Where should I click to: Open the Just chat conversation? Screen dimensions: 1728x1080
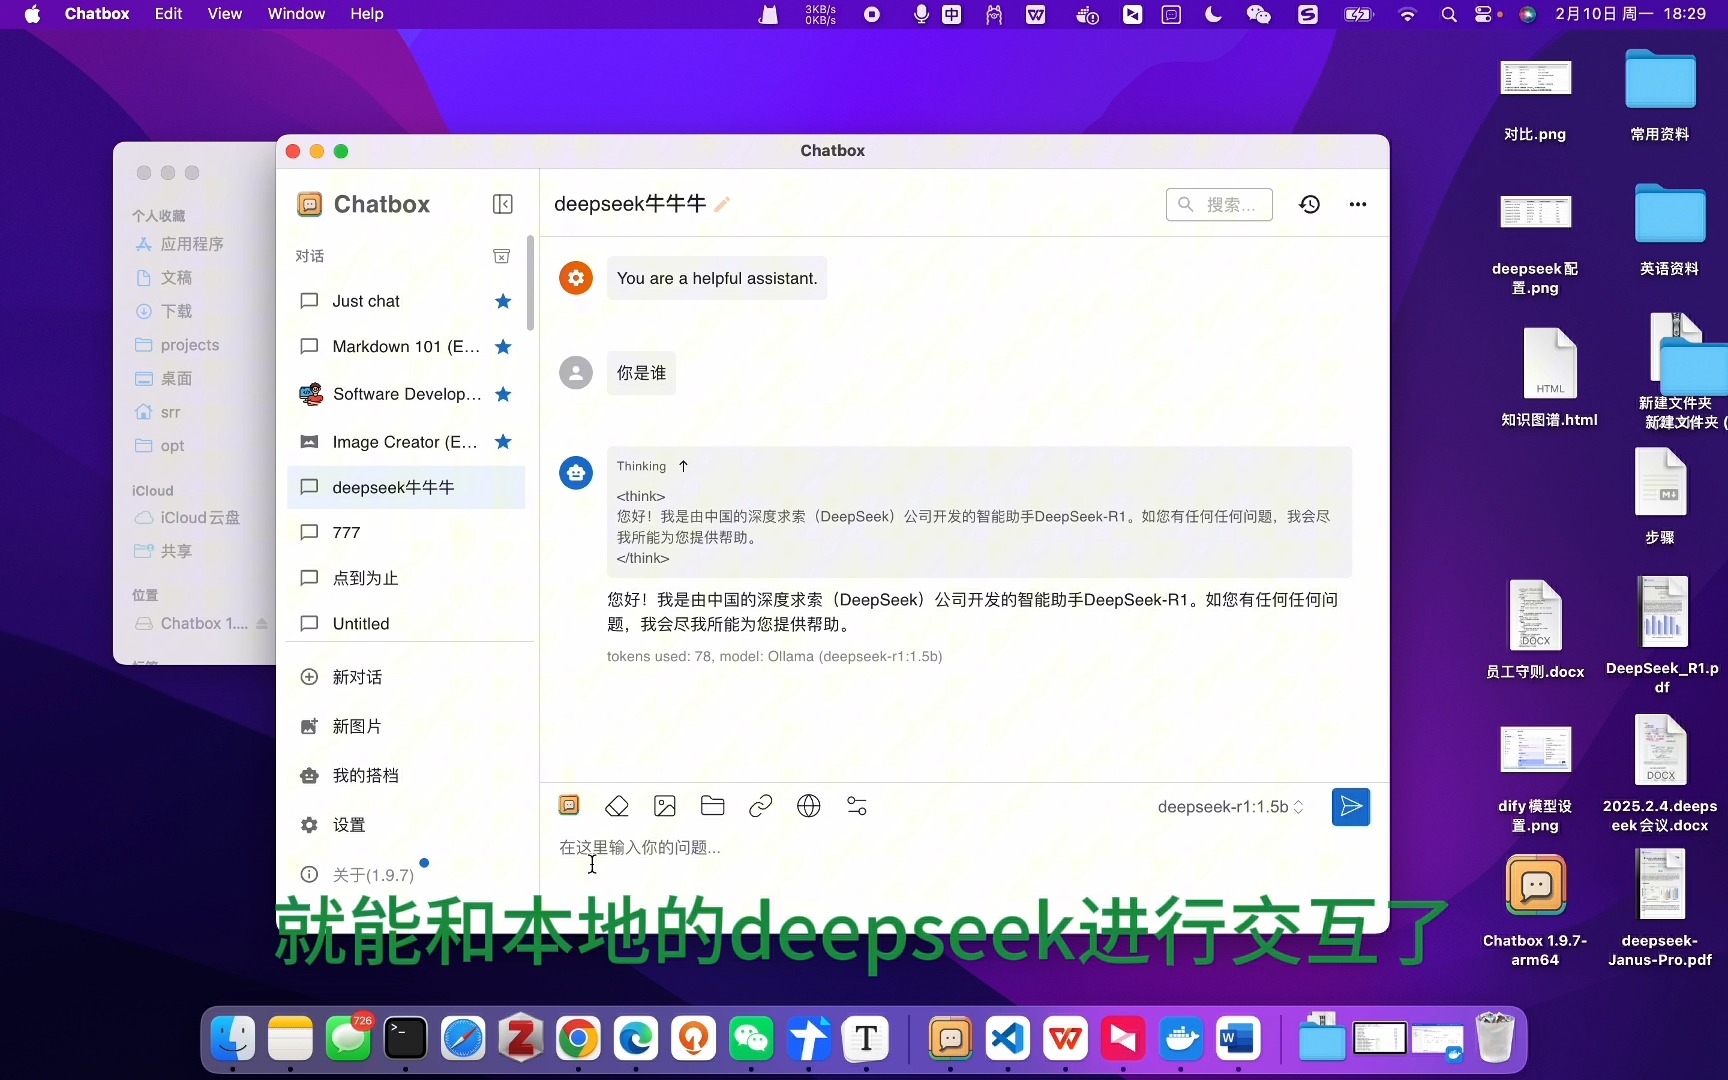click(x=406, y=301)
